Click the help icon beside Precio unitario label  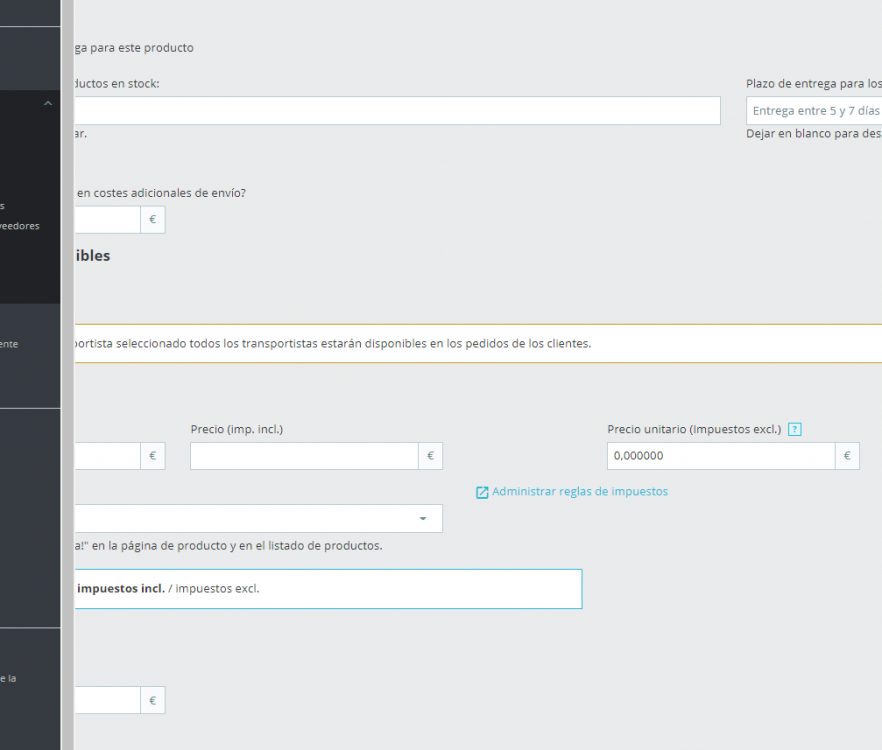pos(794,428)
